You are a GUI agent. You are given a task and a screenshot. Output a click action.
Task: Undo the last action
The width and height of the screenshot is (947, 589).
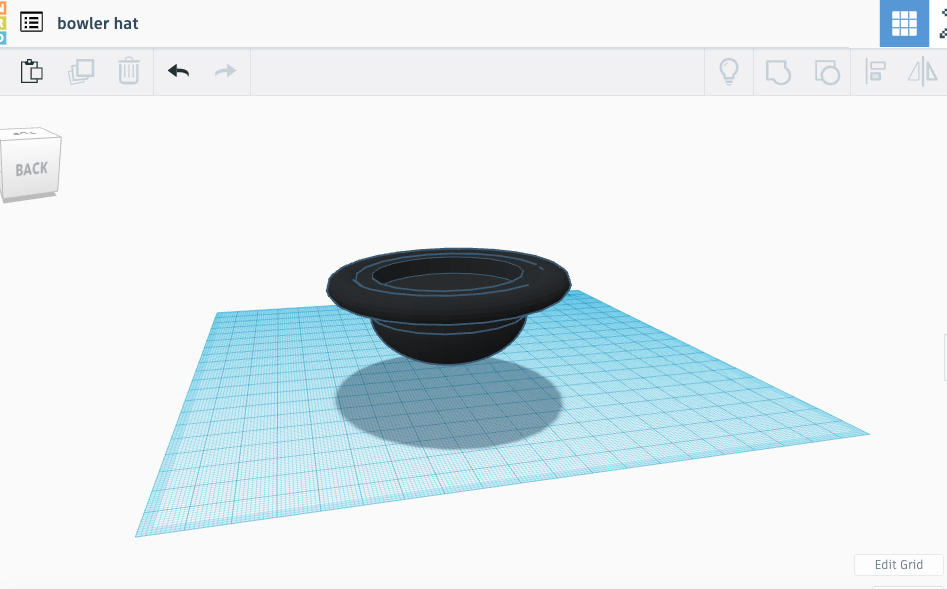click(x=178, y=72)
